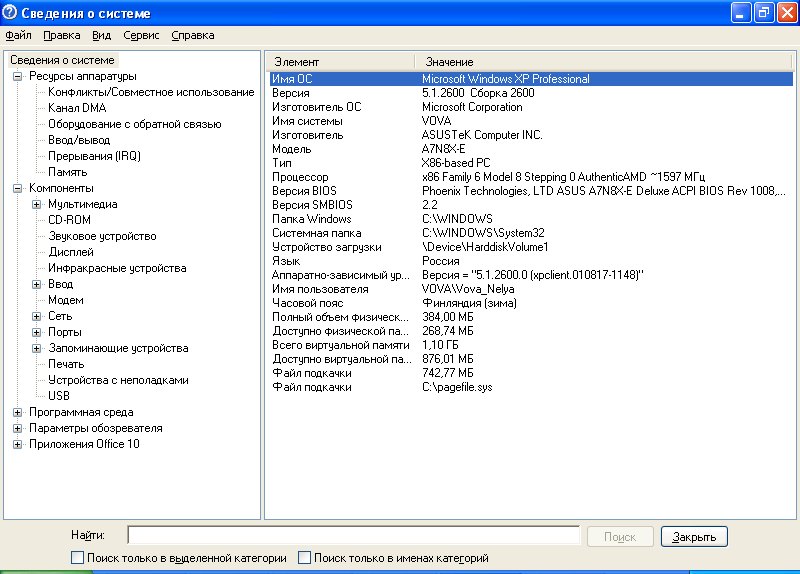Viewport: 800px width, 574px height.
Task: Select Дисплей tree item
Action: click(71, 252)
